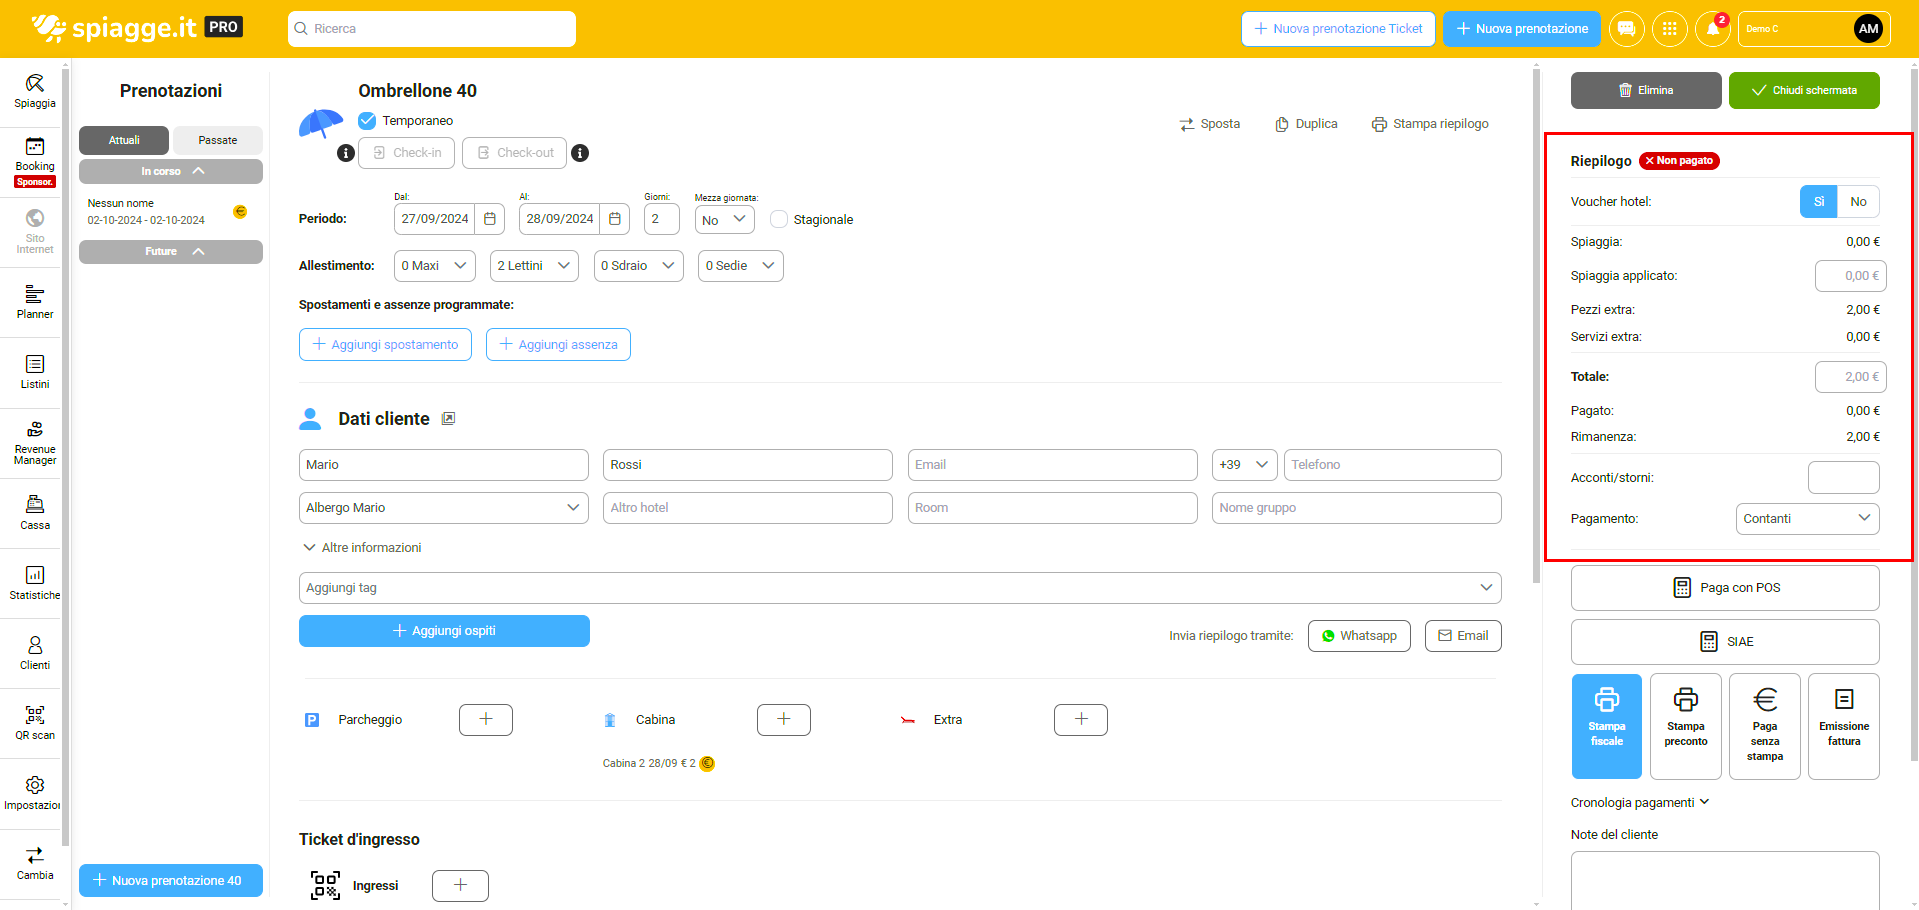1919x910 pixels.
Task: Uncheck the Temporaneo checkbox
Action: (367, 121)
